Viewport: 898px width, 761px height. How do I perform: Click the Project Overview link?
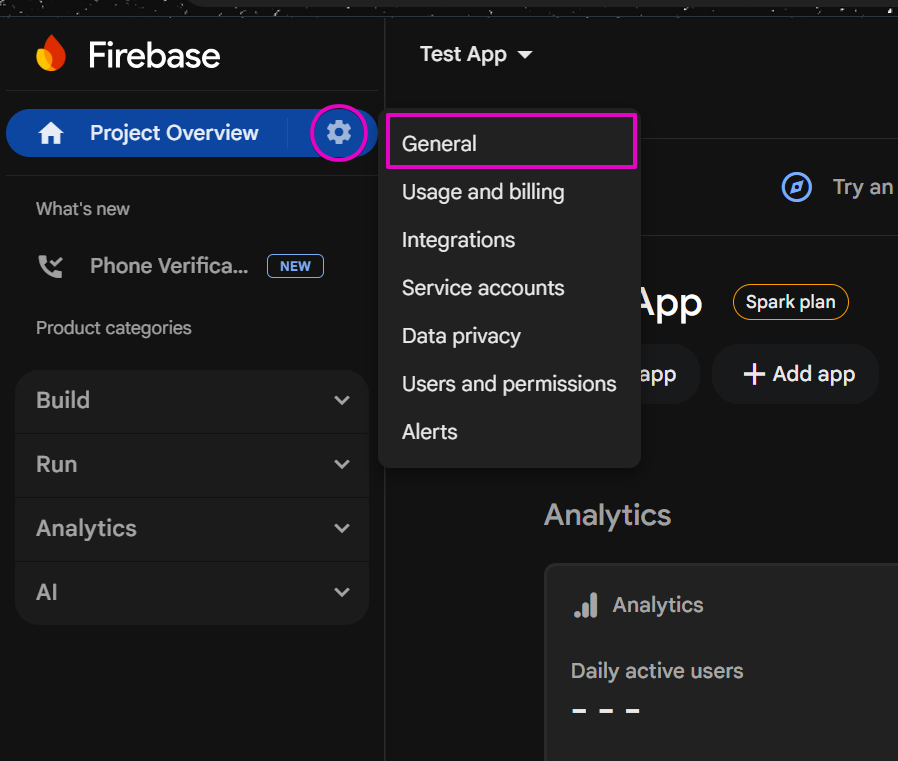[x=174, y=133]
